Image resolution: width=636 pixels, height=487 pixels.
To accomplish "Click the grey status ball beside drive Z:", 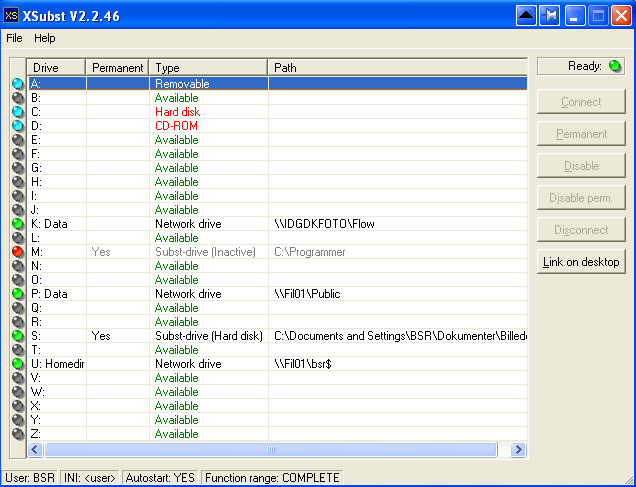I will pyautogui.click(x=18, y=433).
